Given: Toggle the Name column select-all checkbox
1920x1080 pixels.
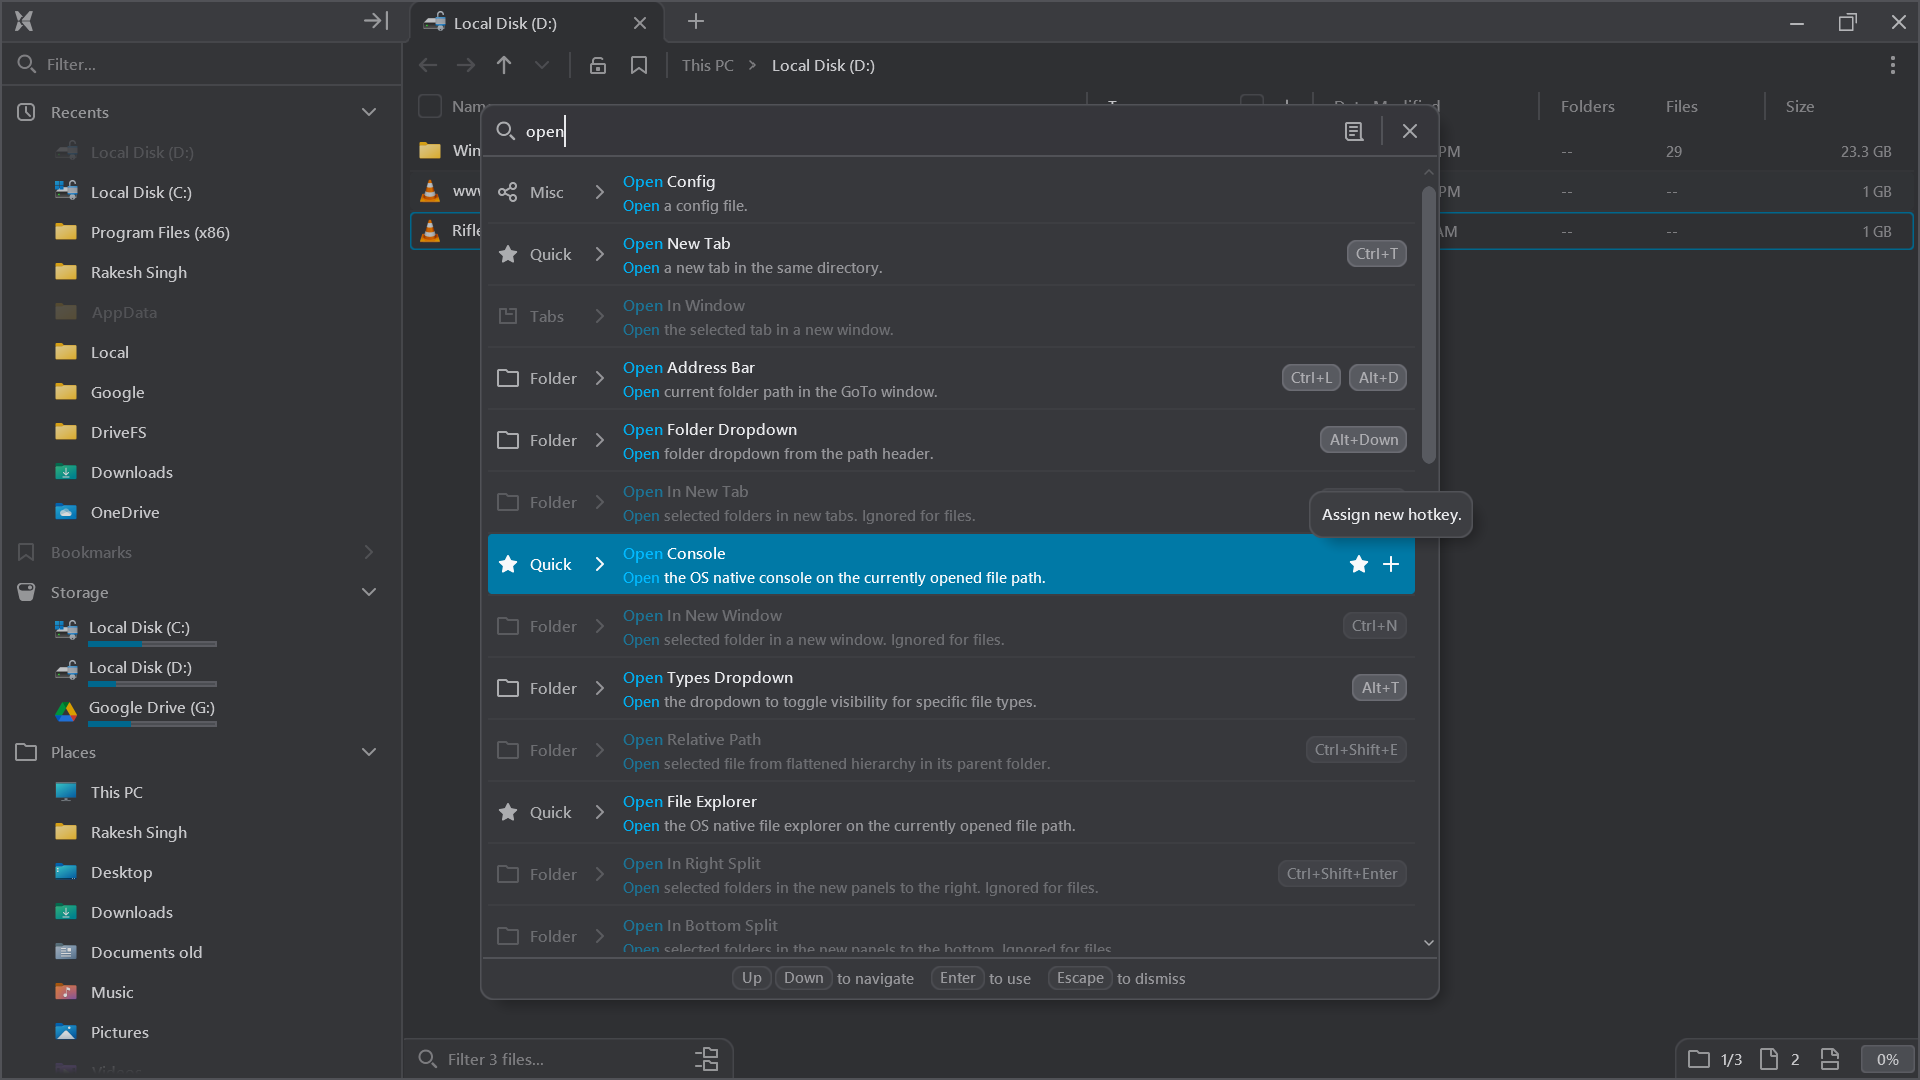Looking at the screenshot, I should click(x=428, y=105).
